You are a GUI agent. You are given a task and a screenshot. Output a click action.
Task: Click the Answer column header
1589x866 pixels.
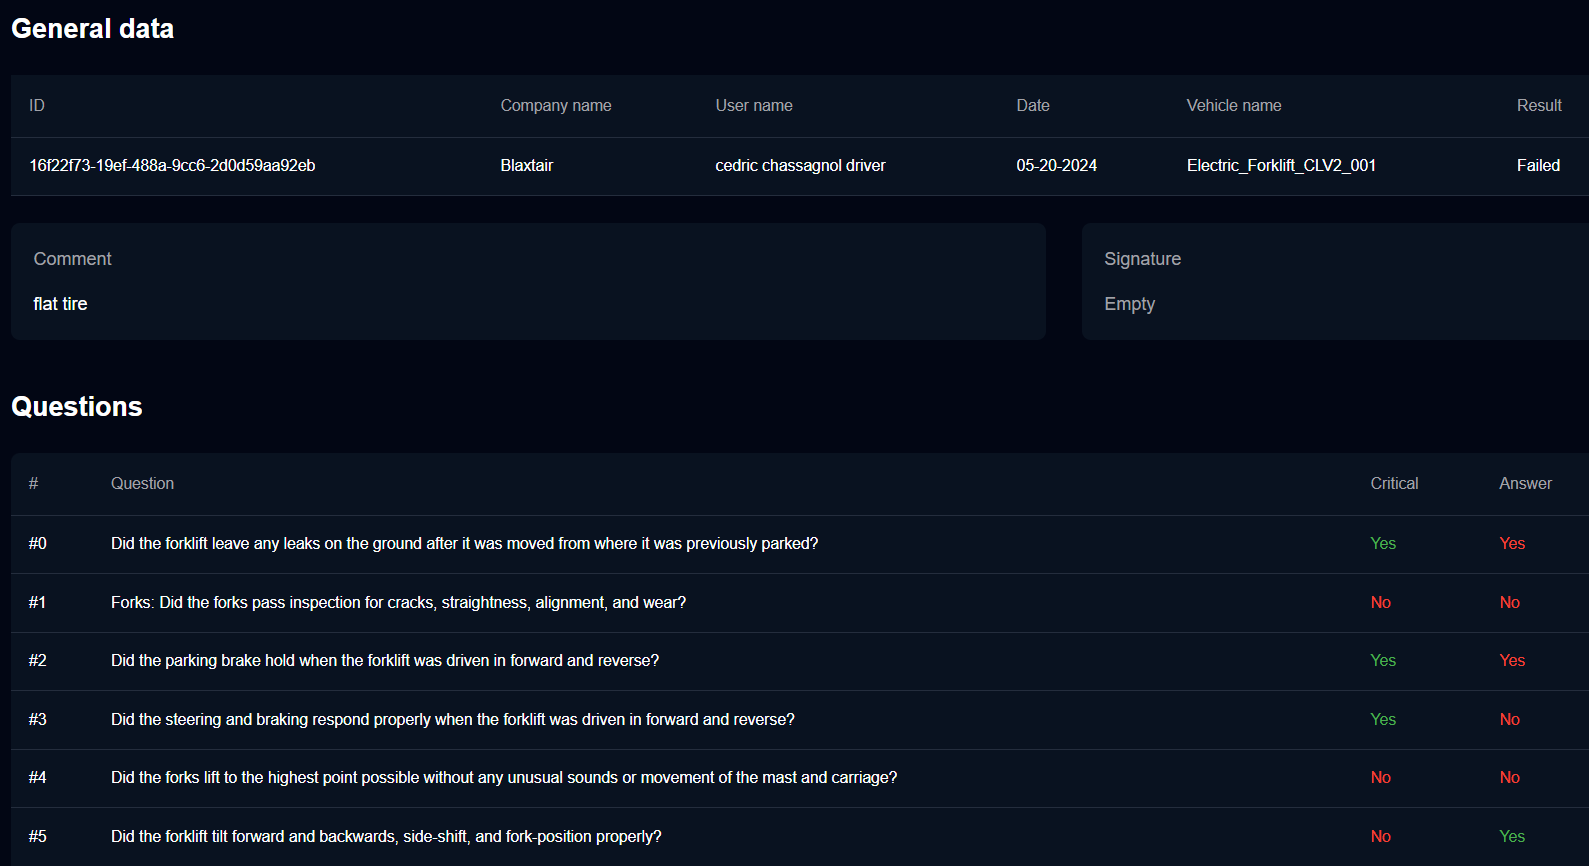pos(1524,484)
